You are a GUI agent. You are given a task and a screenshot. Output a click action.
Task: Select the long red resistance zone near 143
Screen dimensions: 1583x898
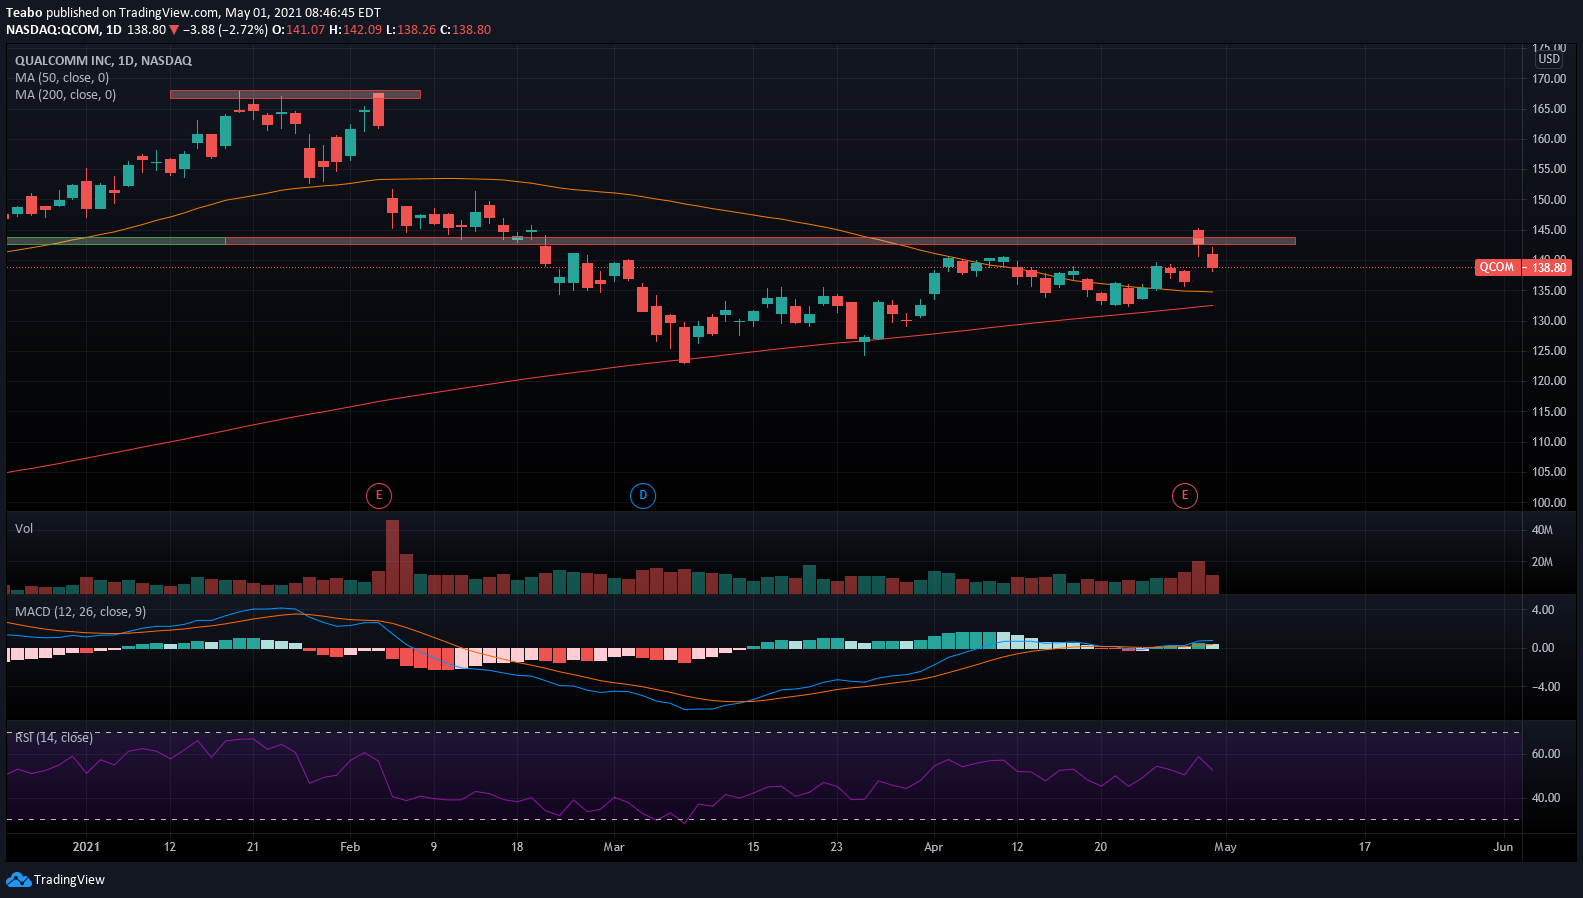click(x=761, y=241)
